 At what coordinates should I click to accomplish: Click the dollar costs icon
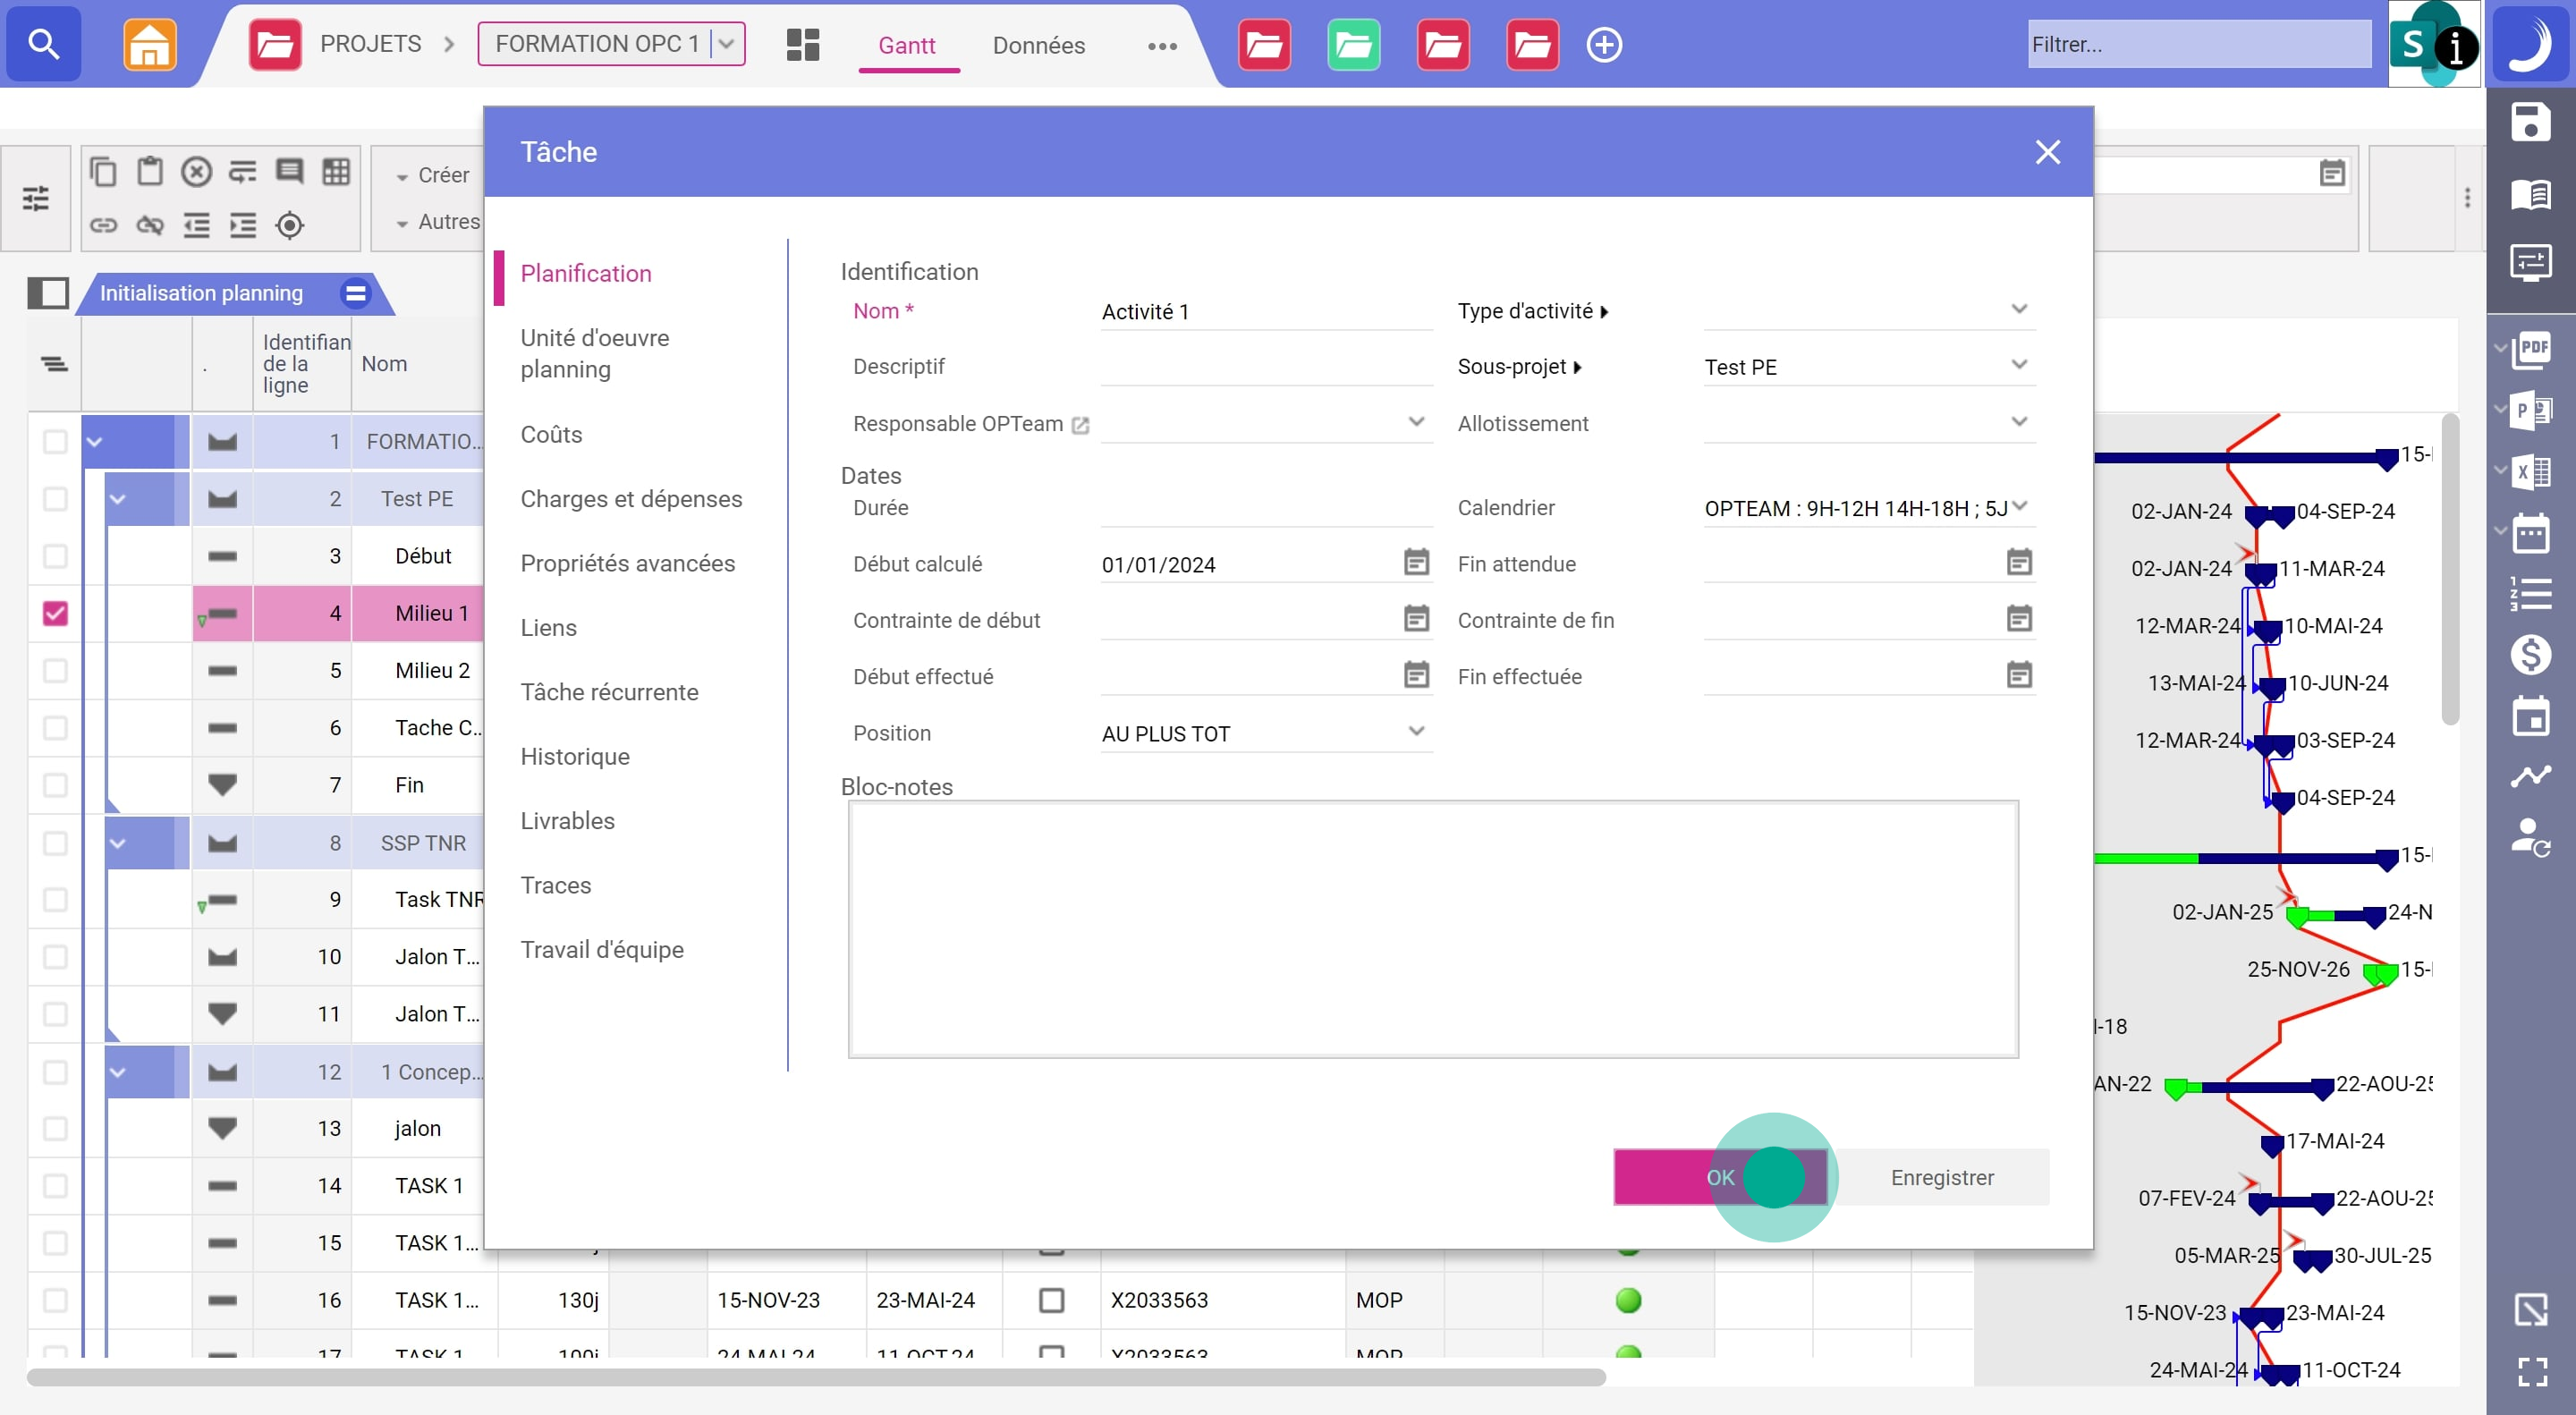pos(2530,655)
